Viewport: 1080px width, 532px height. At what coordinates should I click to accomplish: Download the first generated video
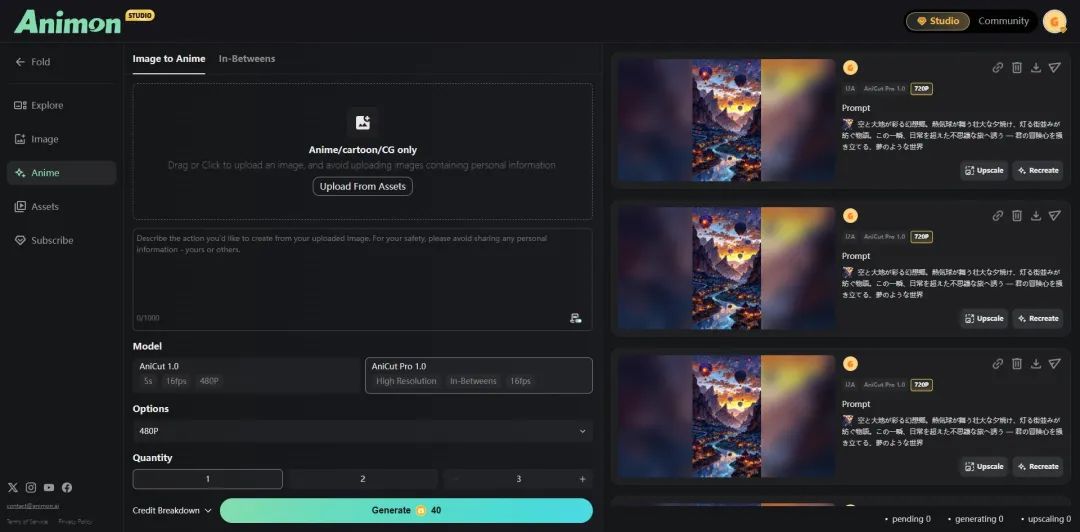coord(1035,68)
